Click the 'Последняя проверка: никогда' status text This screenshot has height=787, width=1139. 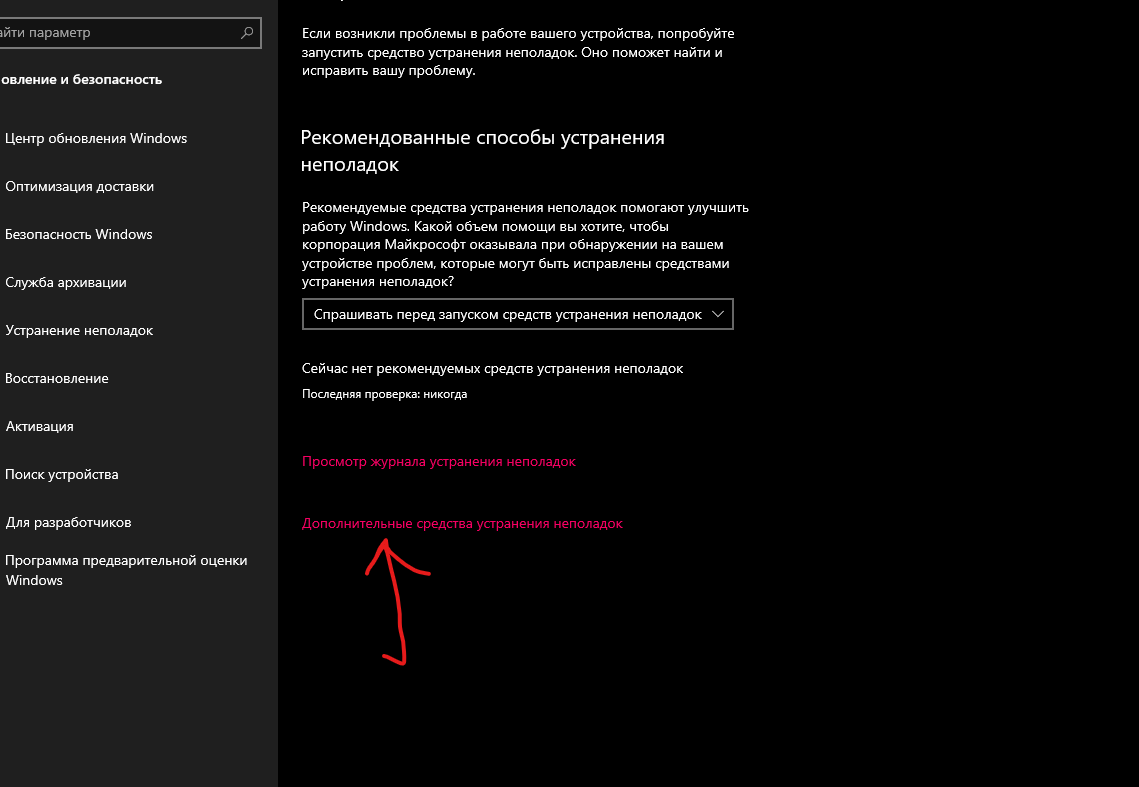coord(384,394)
